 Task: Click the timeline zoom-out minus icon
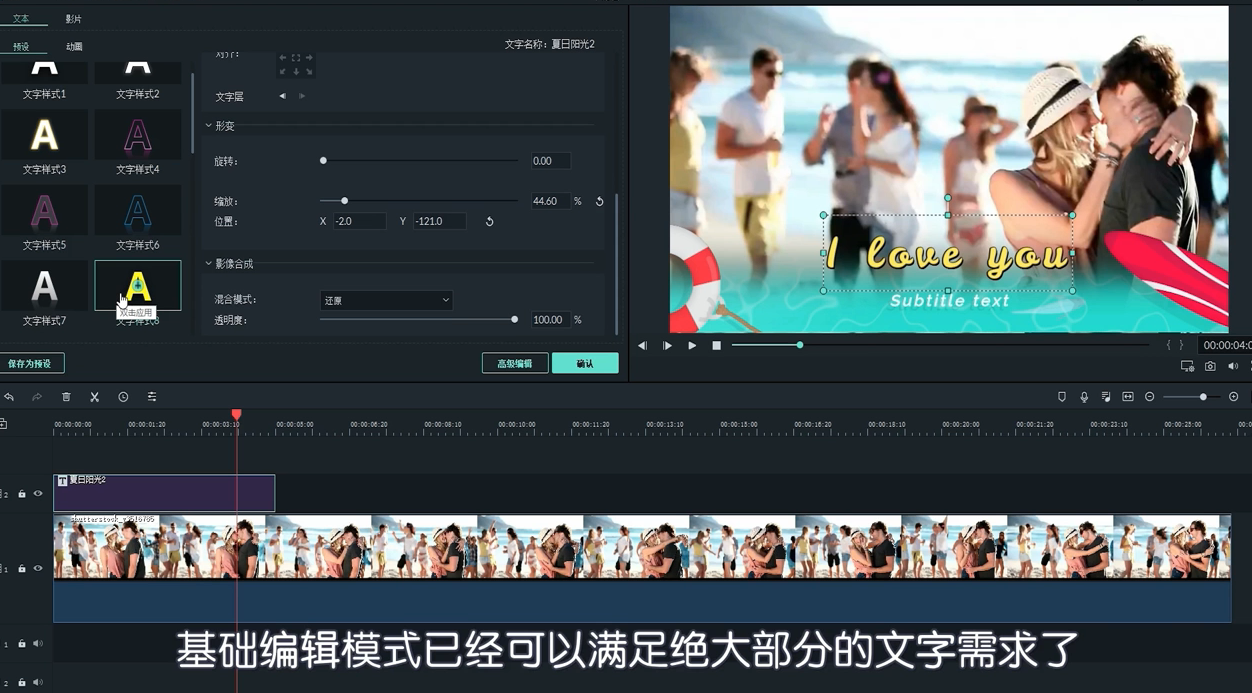point(1150,397)
